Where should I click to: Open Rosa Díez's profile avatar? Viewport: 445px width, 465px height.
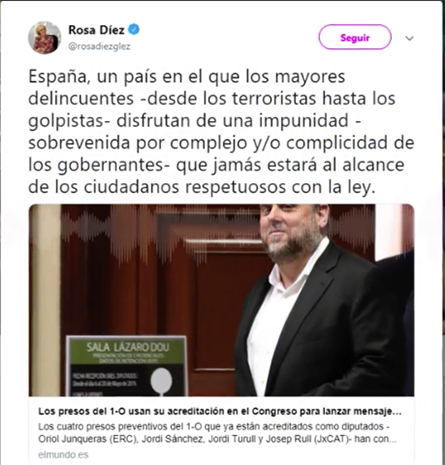click(x=44, y=38)
